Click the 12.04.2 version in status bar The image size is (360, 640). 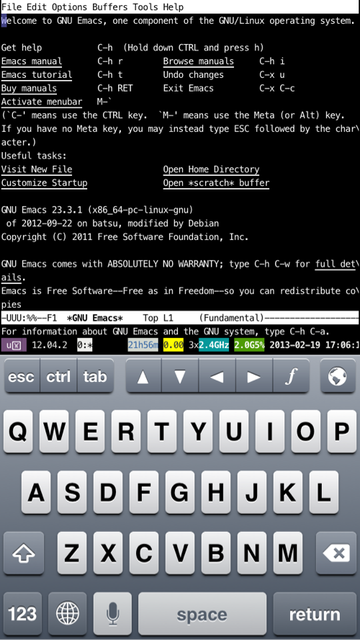[49, 345]
